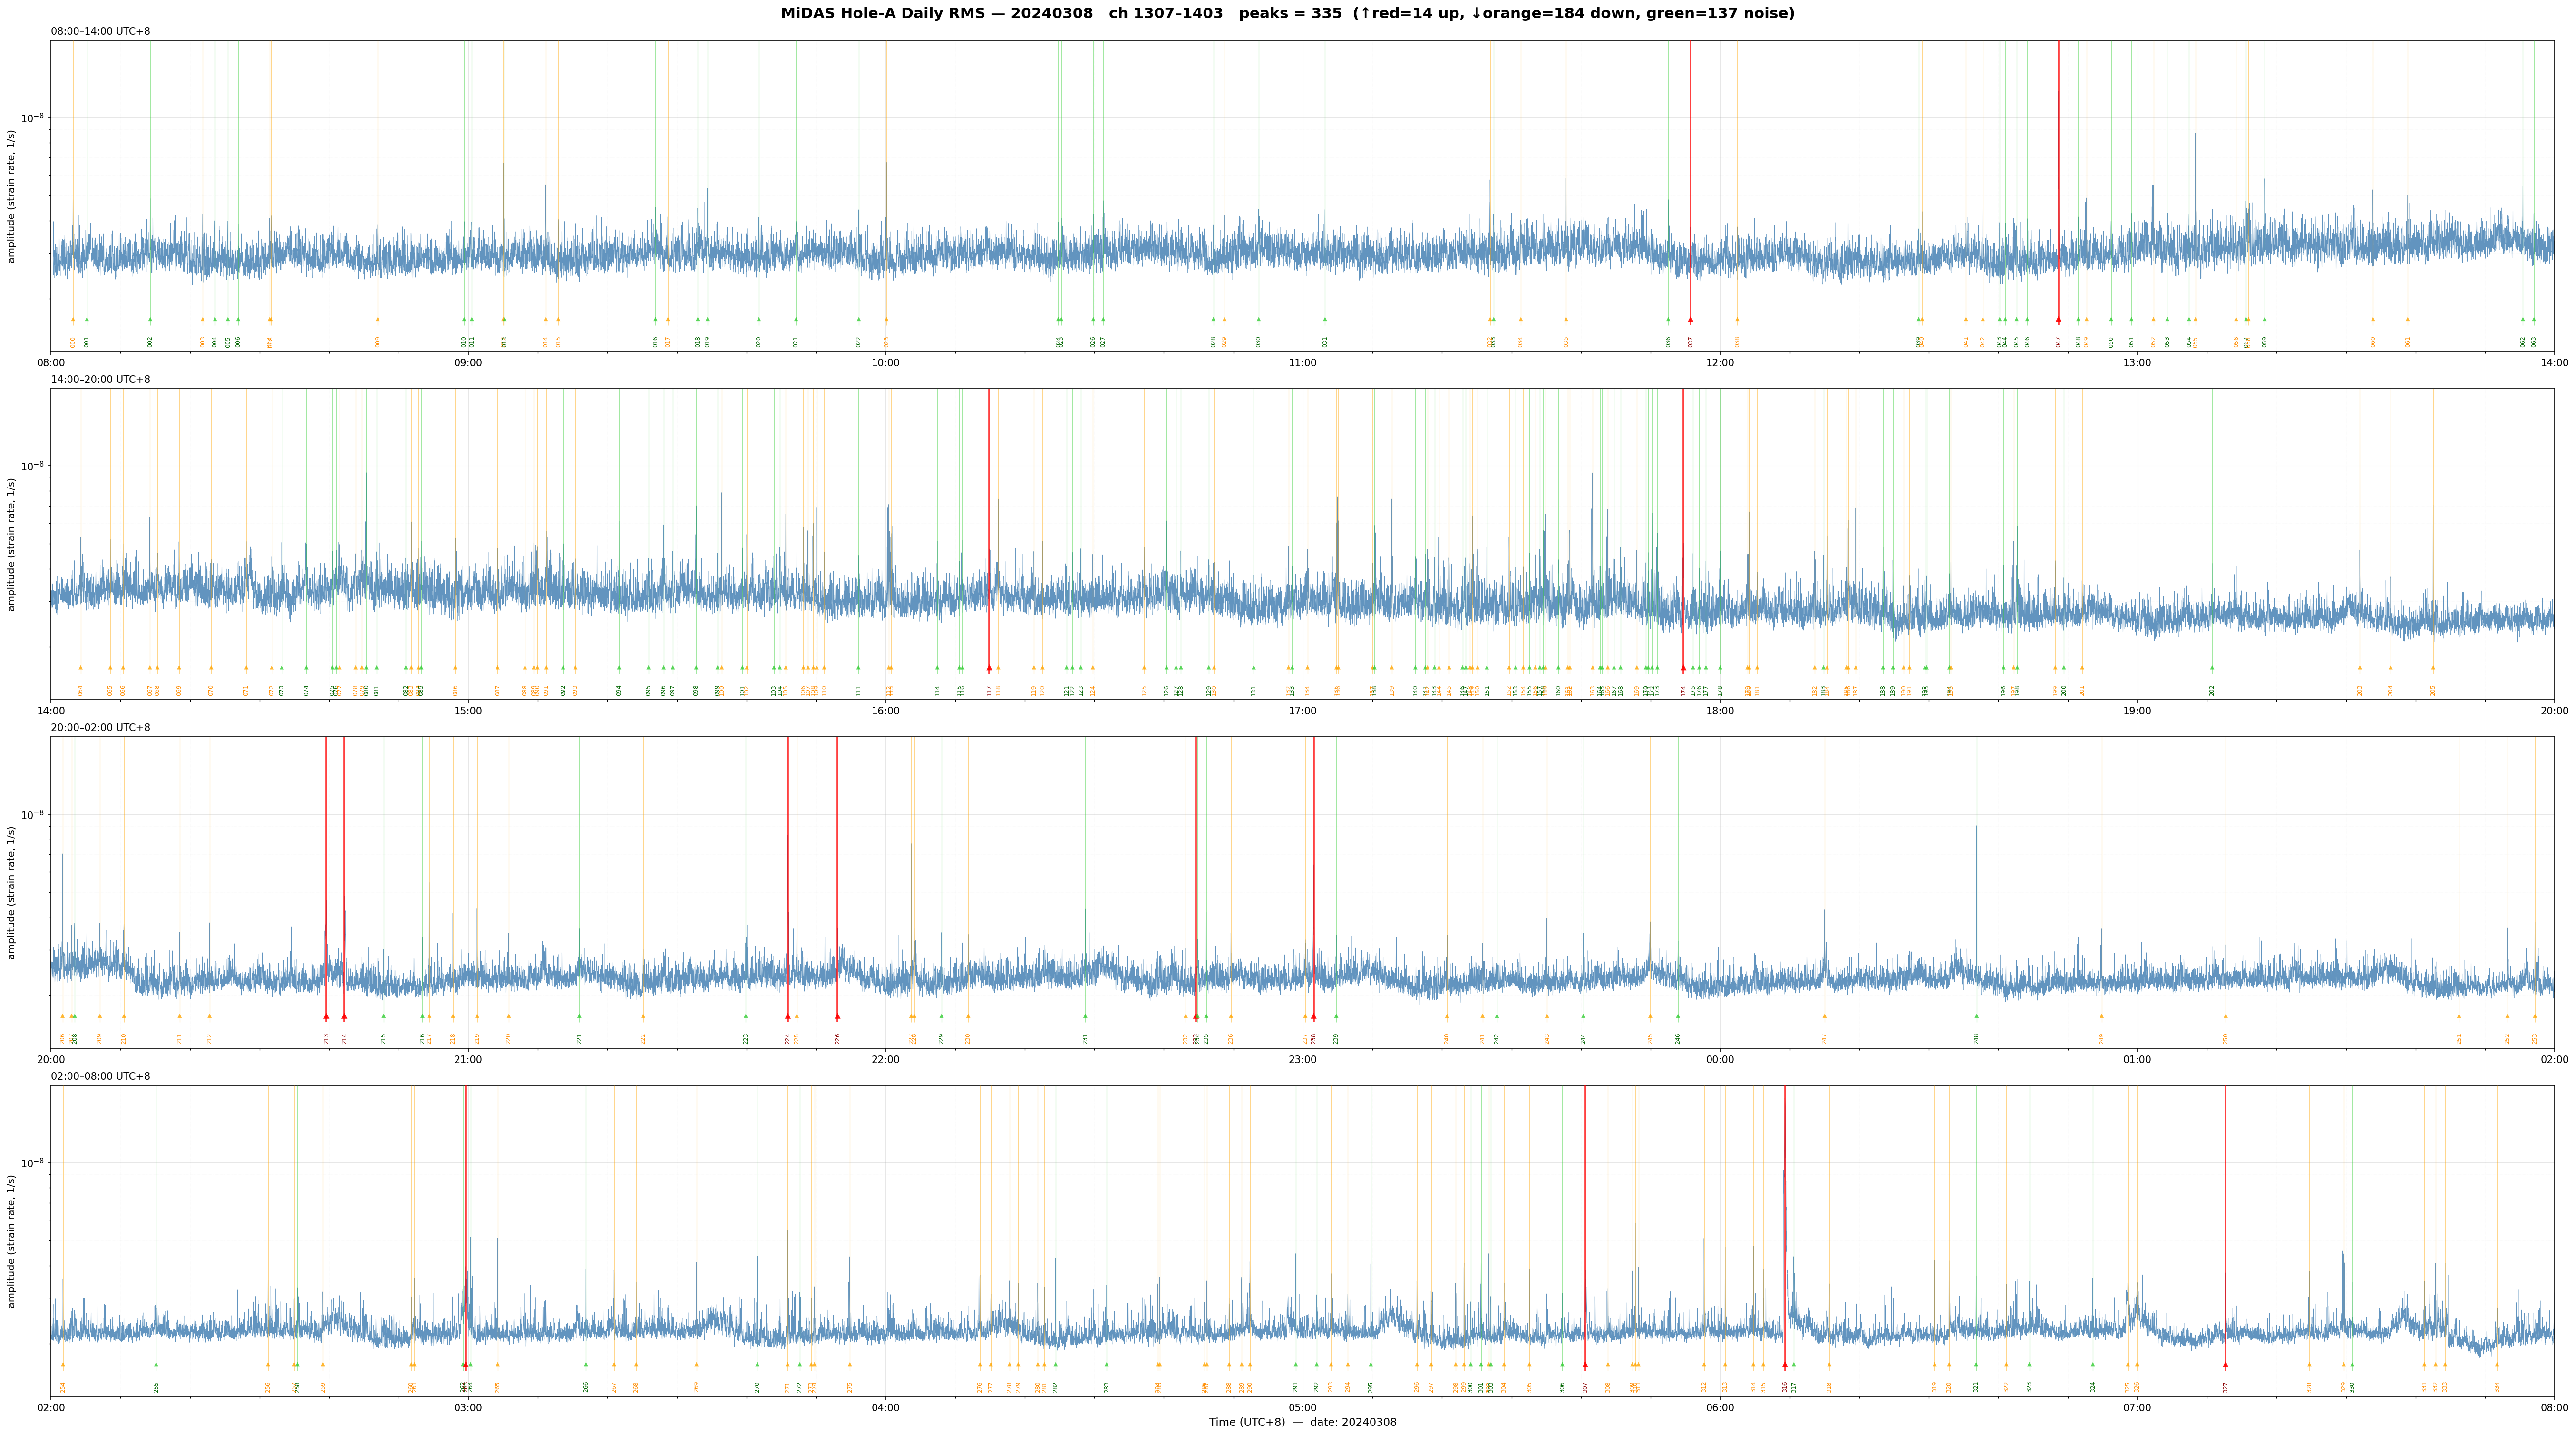
Task: Select the red peak marker labeled 238
Action: [x=1313, y=1016]
